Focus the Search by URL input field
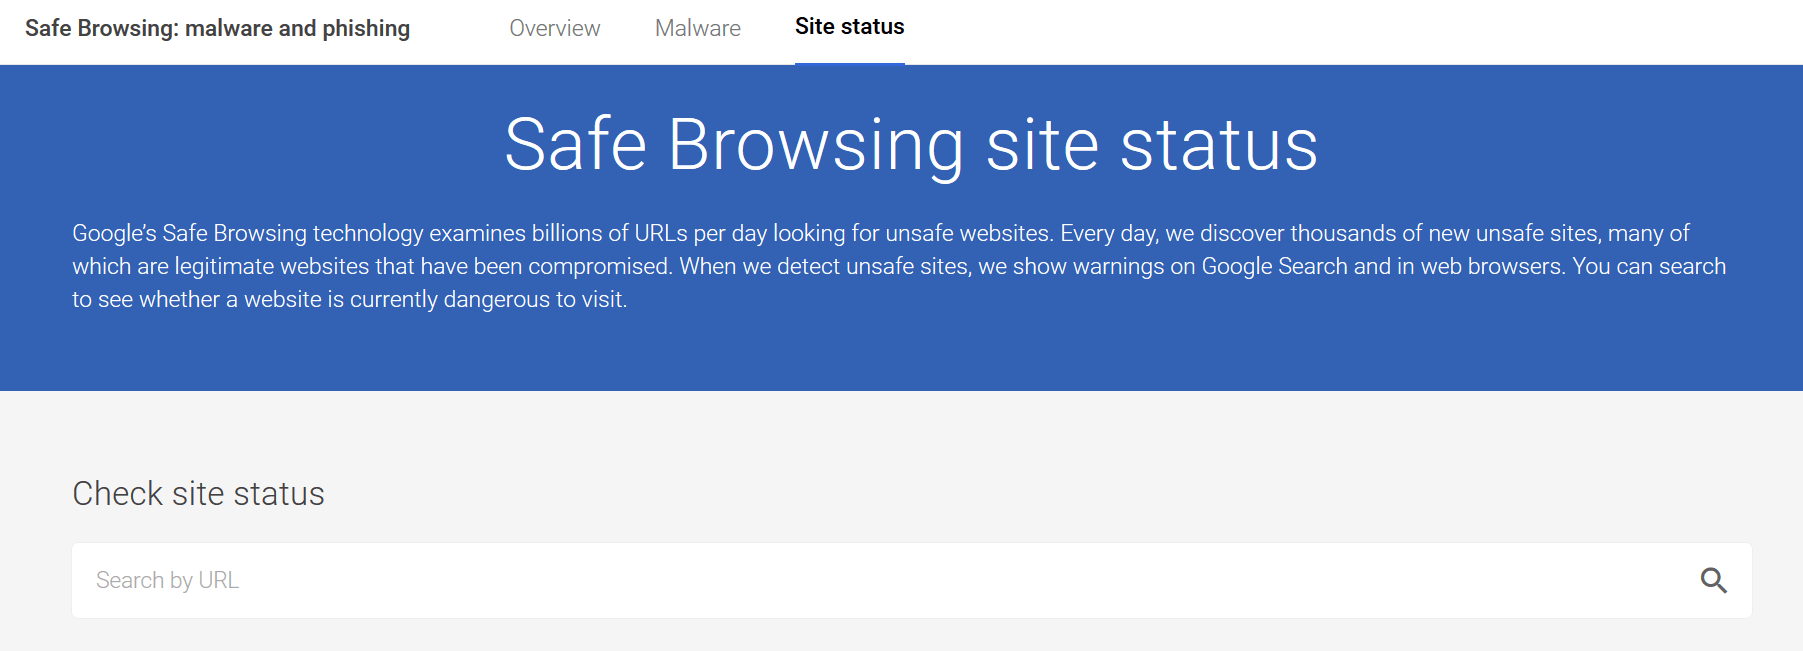The height and width of the screenshot is (651, 1803). [x=880, y=580]
